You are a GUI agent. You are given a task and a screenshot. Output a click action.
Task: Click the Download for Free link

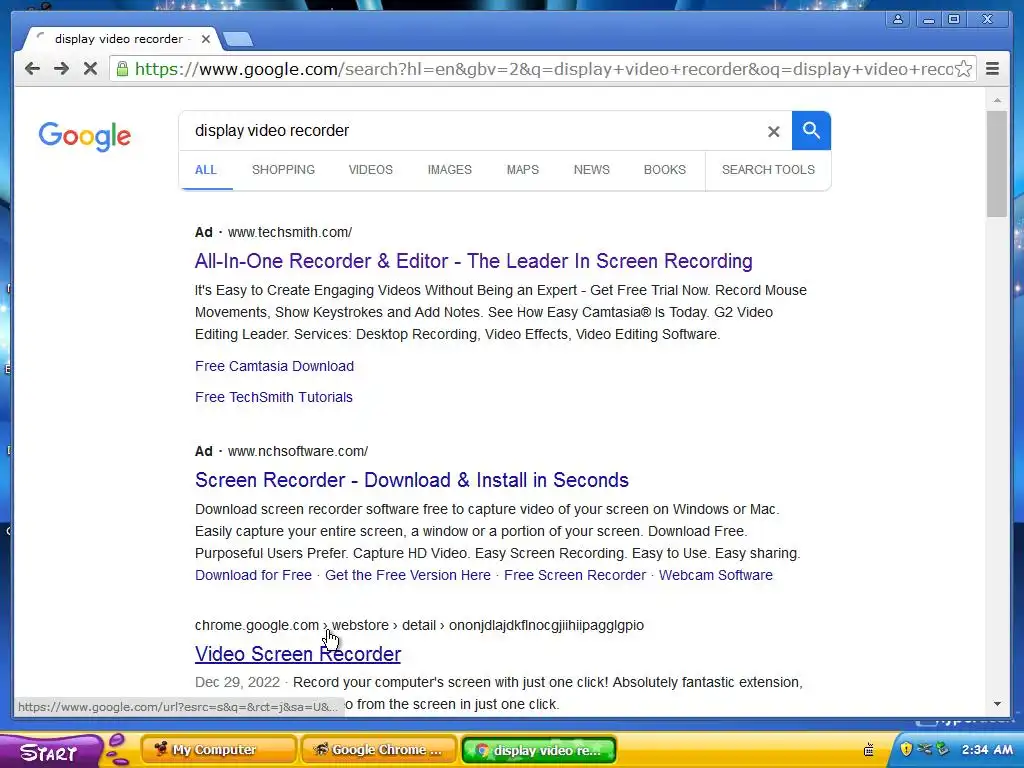pos(253,575)
